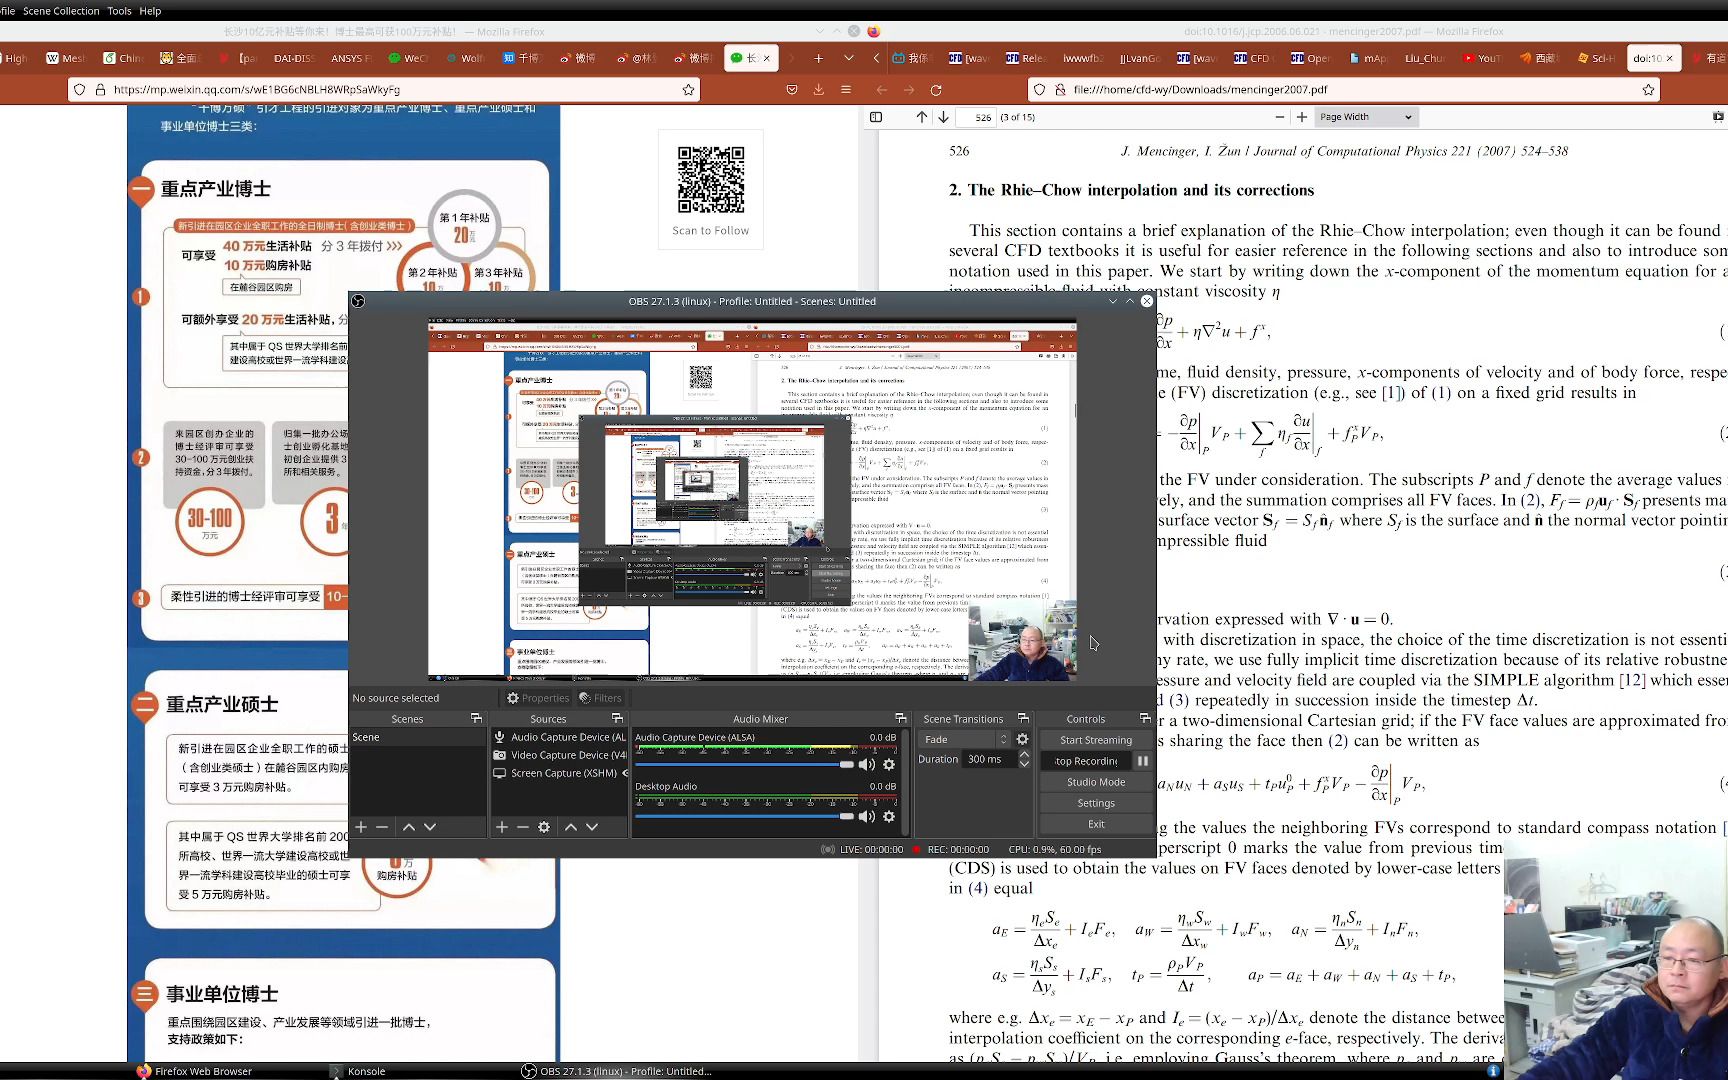Remove selected source with minus icon

523,827
